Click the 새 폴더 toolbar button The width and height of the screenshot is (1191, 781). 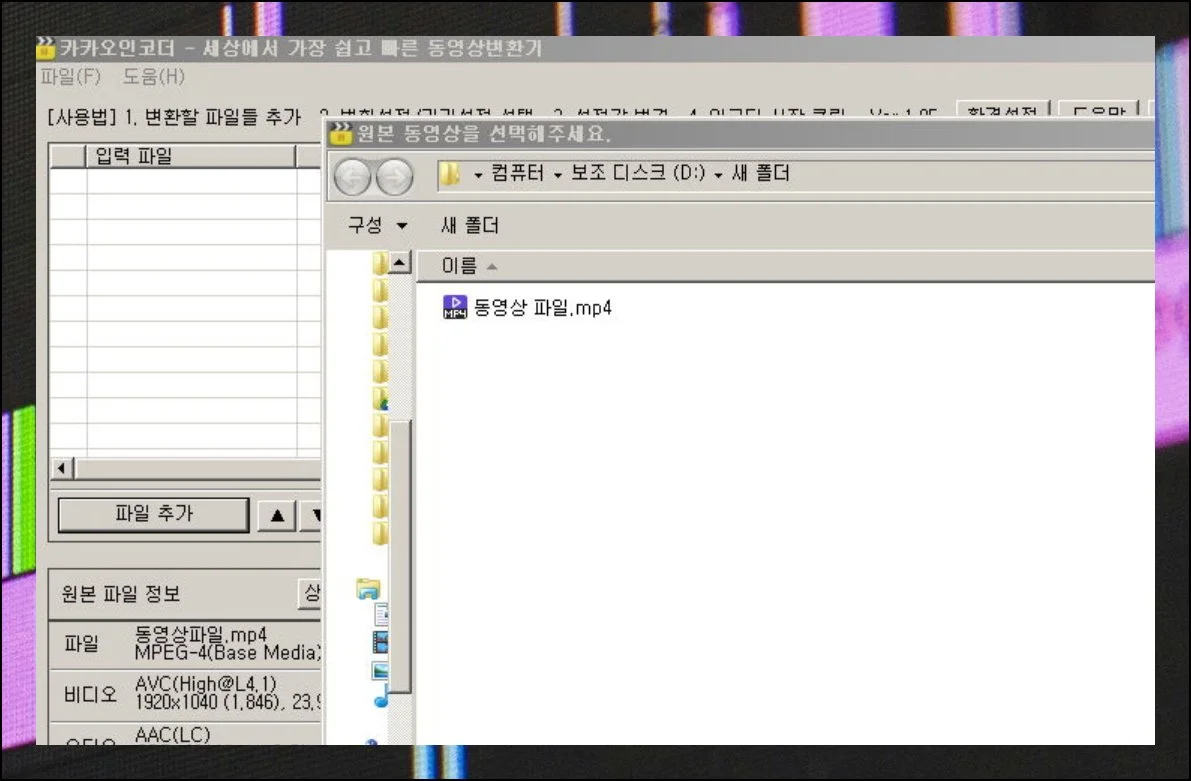click(x=470, y=226)
